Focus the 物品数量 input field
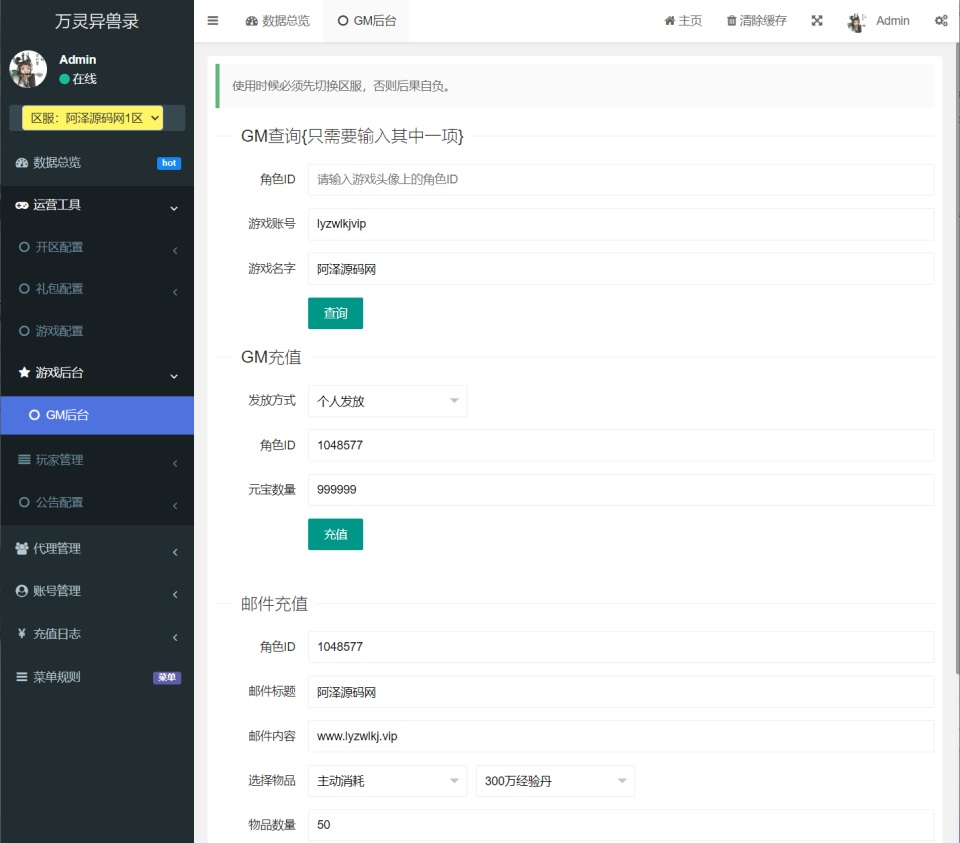 tap(621, 825)
